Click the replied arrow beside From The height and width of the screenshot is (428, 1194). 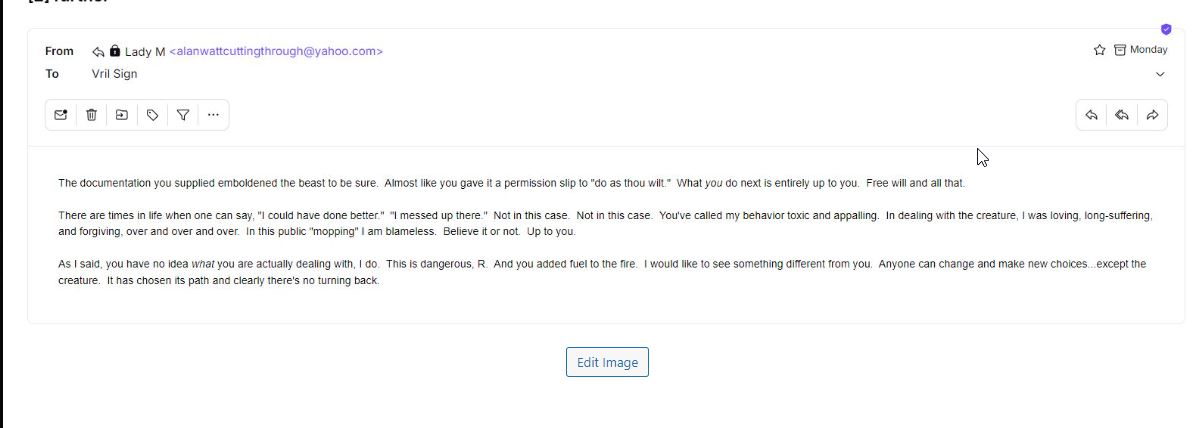(98, 52)
